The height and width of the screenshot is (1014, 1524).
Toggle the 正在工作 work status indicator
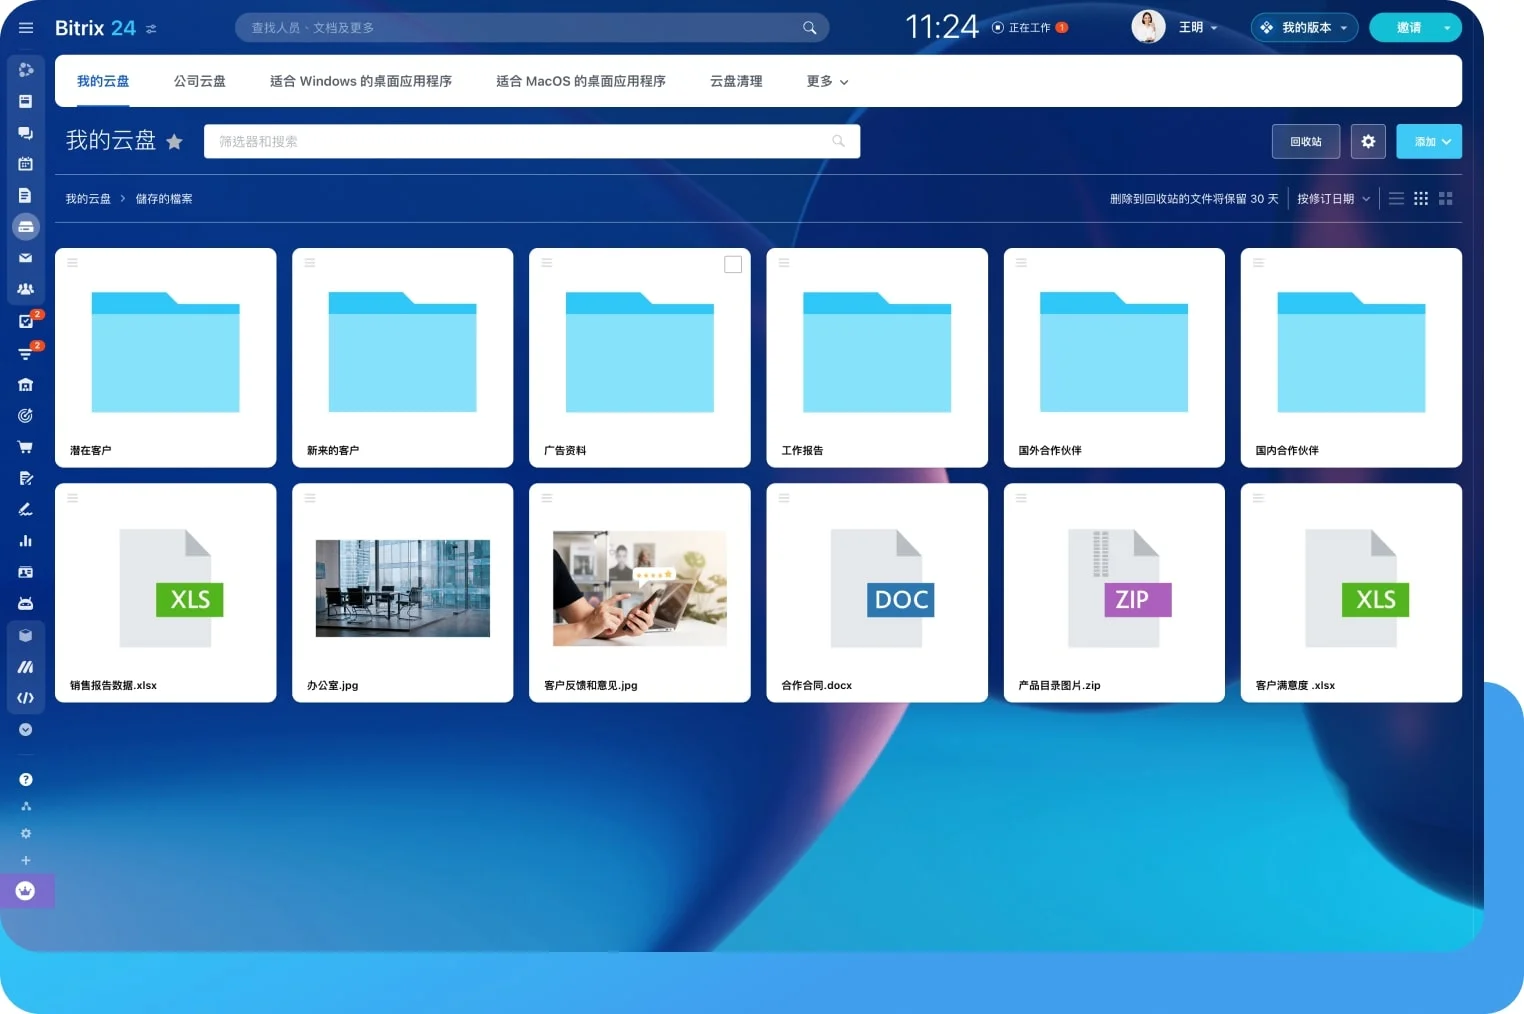[x=1029, y=28]
